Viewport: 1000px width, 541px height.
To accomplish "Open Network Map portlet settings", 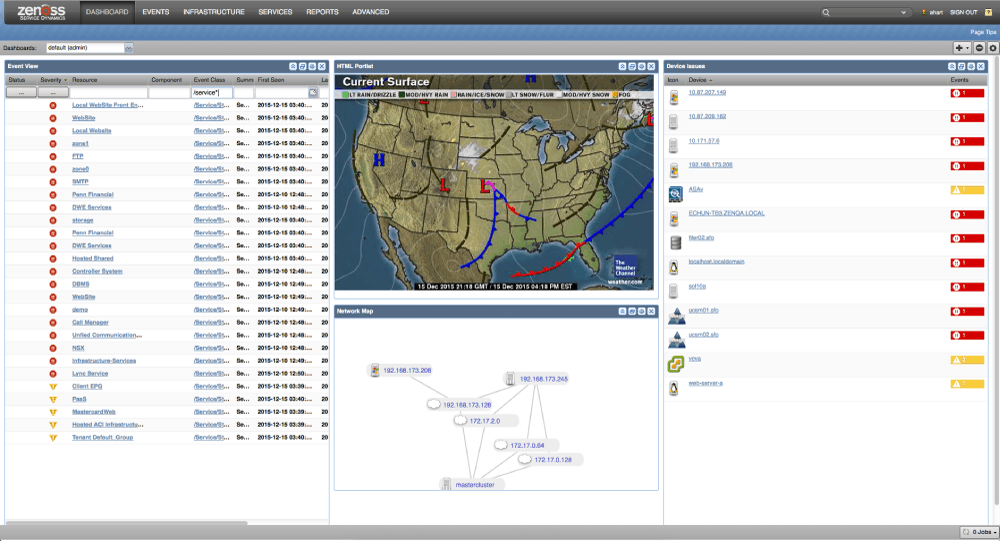I will [x=642, y=311].
